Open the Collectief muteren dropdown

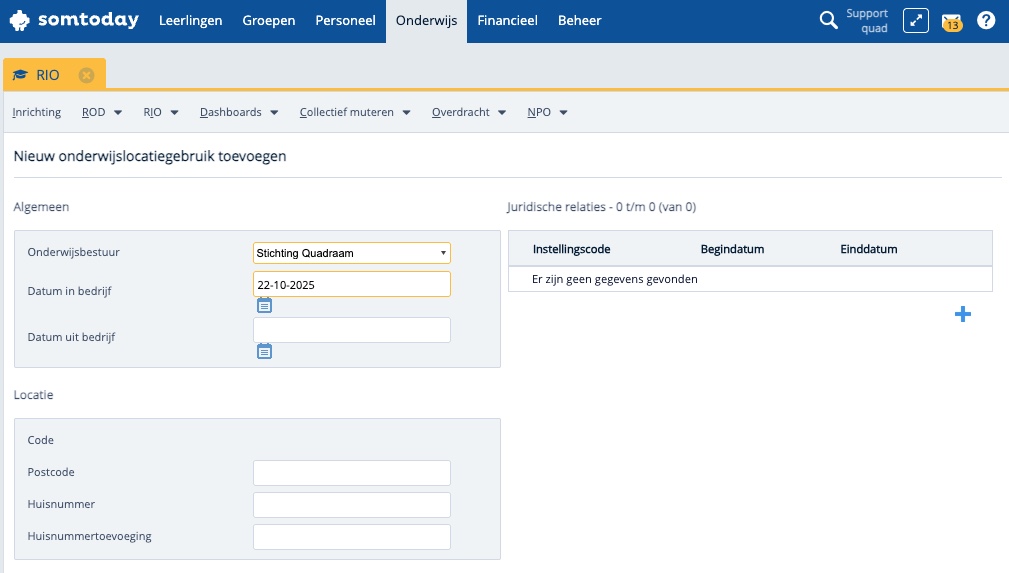(355, 112)
